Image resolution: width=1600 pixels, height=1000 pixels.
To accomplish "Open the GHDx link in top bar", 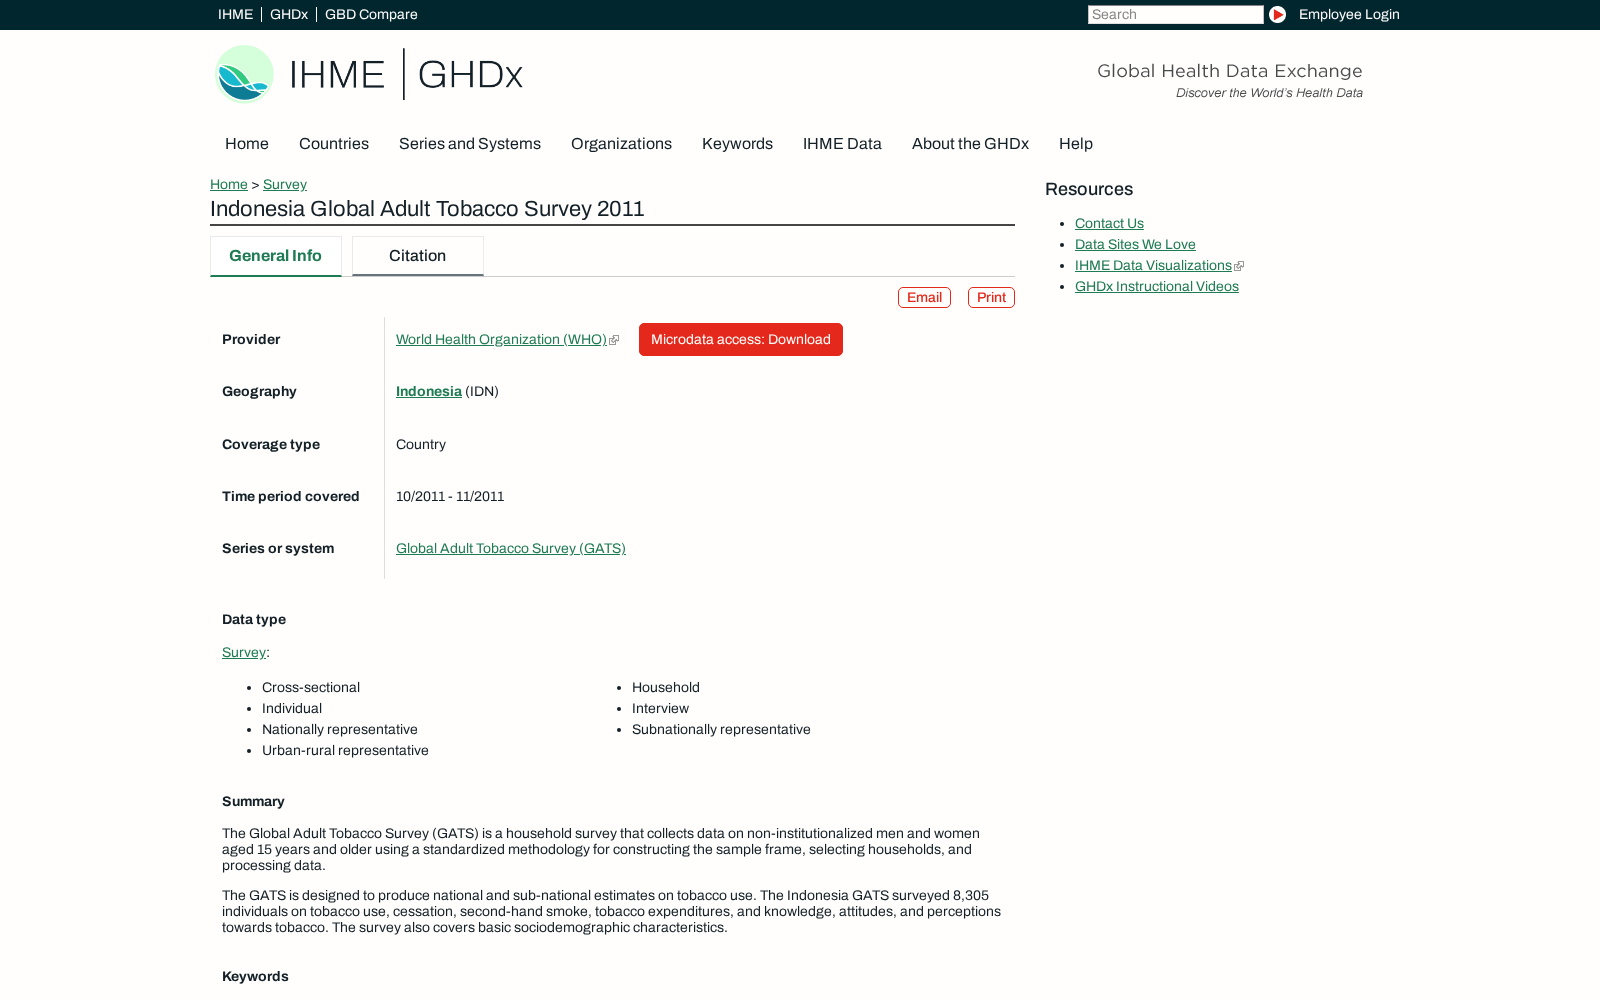I will click(x=289, y=15).
